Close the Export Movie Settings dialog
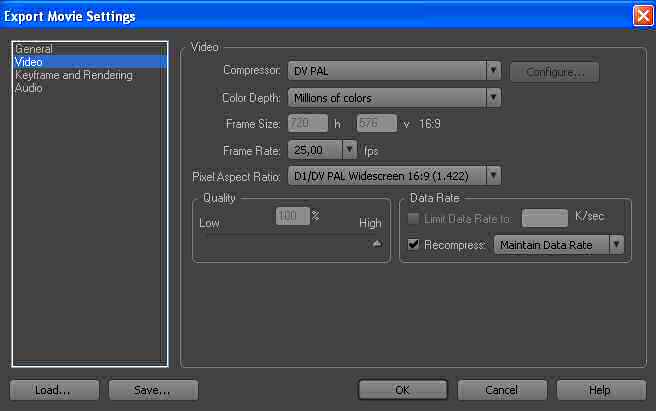Image resolution: width=656 pixels, height=411 pixels. [x=643, y=16]
